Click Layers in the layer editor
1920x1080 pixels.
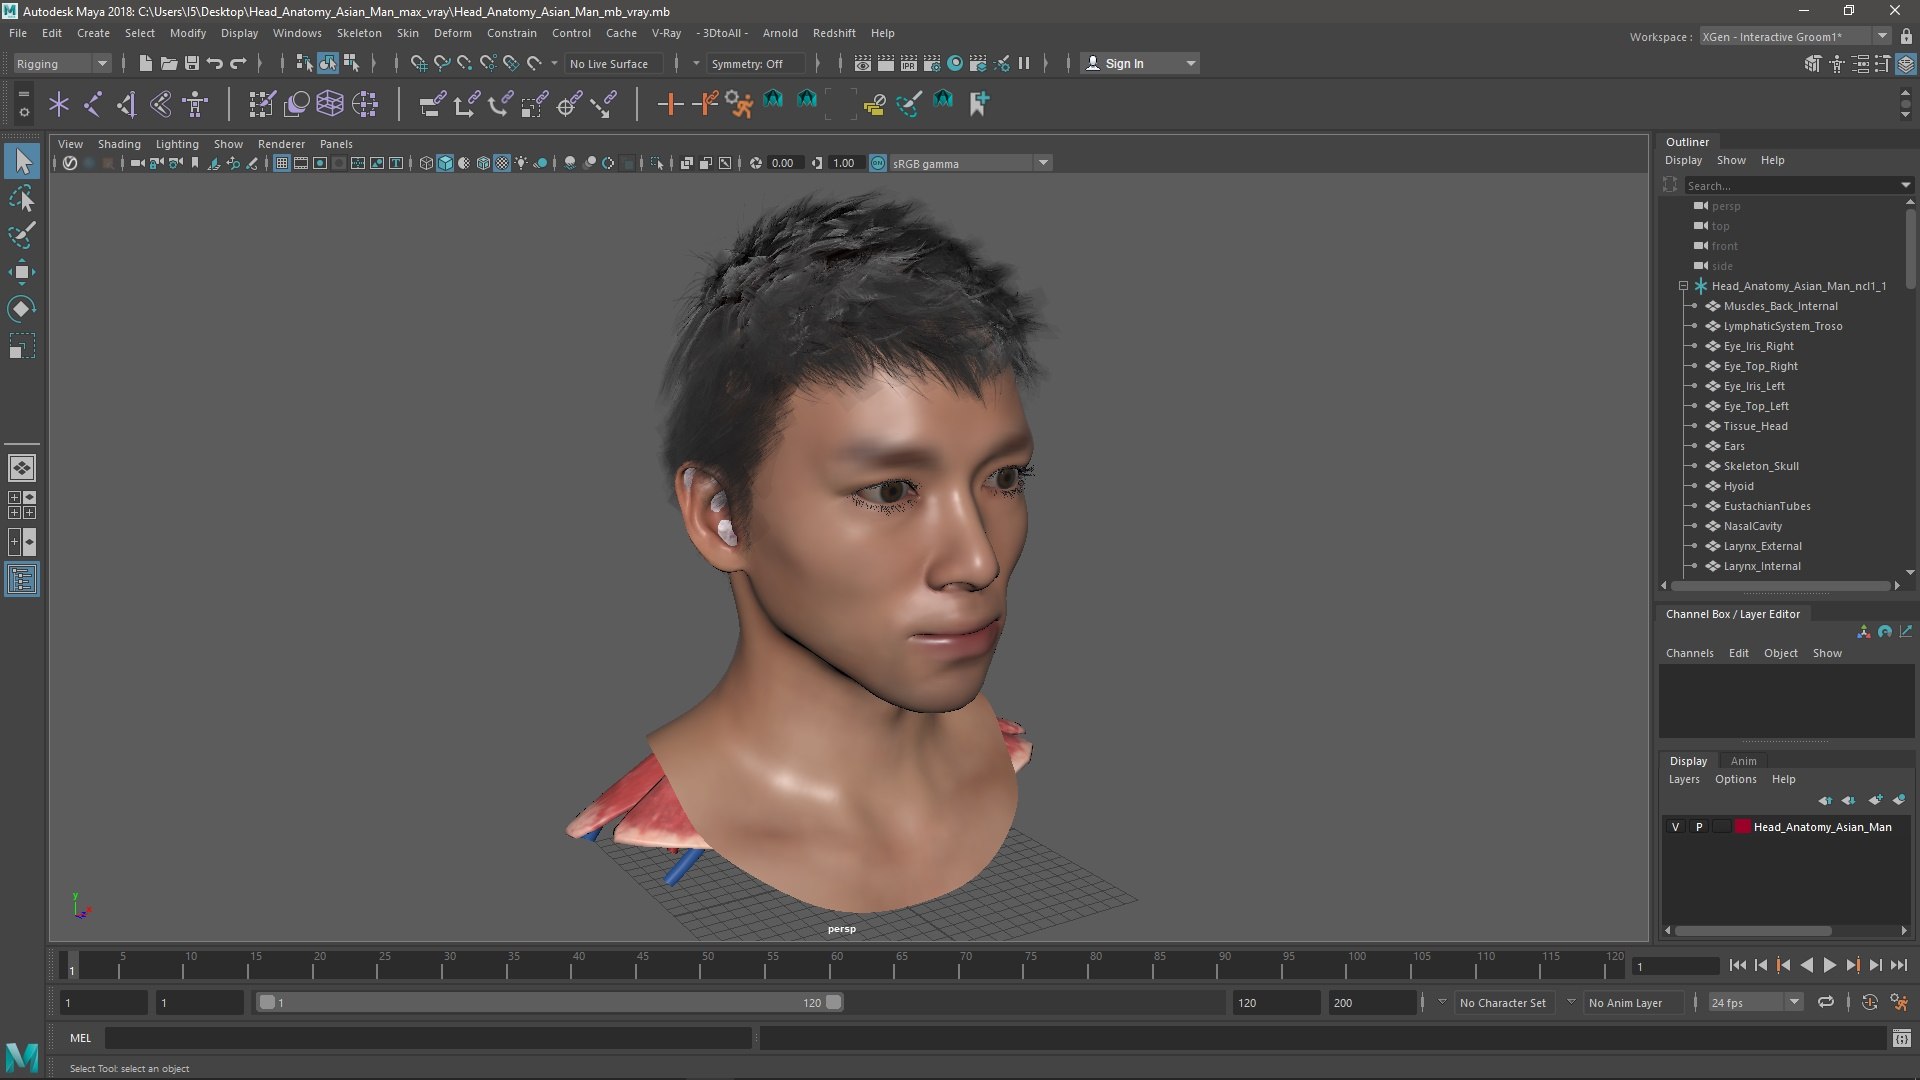coord(1683,779)
